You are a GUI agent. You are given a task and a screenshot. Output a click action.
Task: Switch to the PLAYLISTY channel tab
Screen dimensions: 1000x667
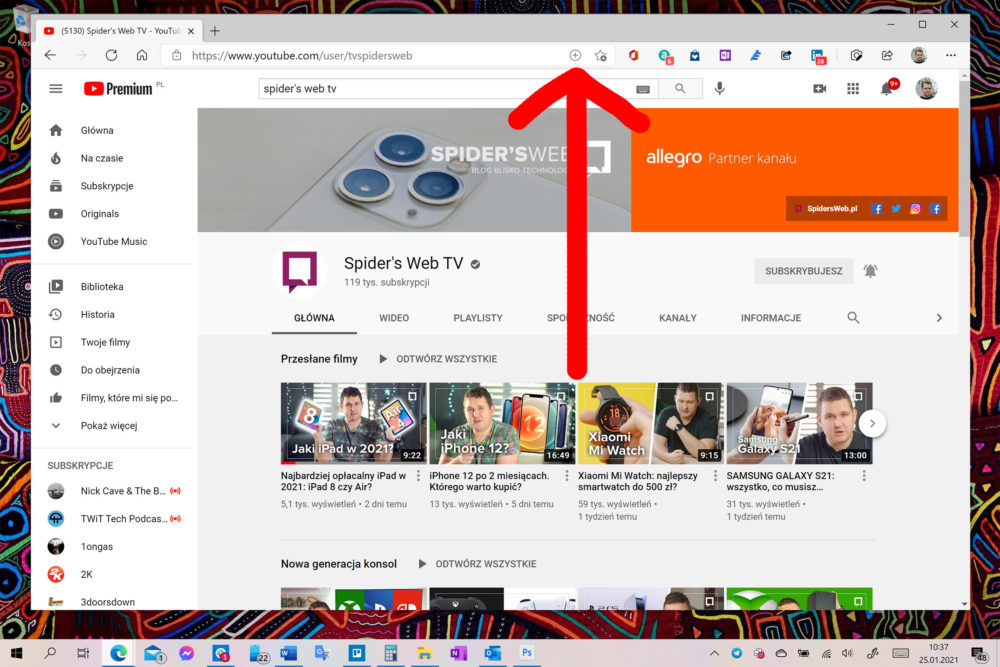pyautogui.click(x=478, y=318)
